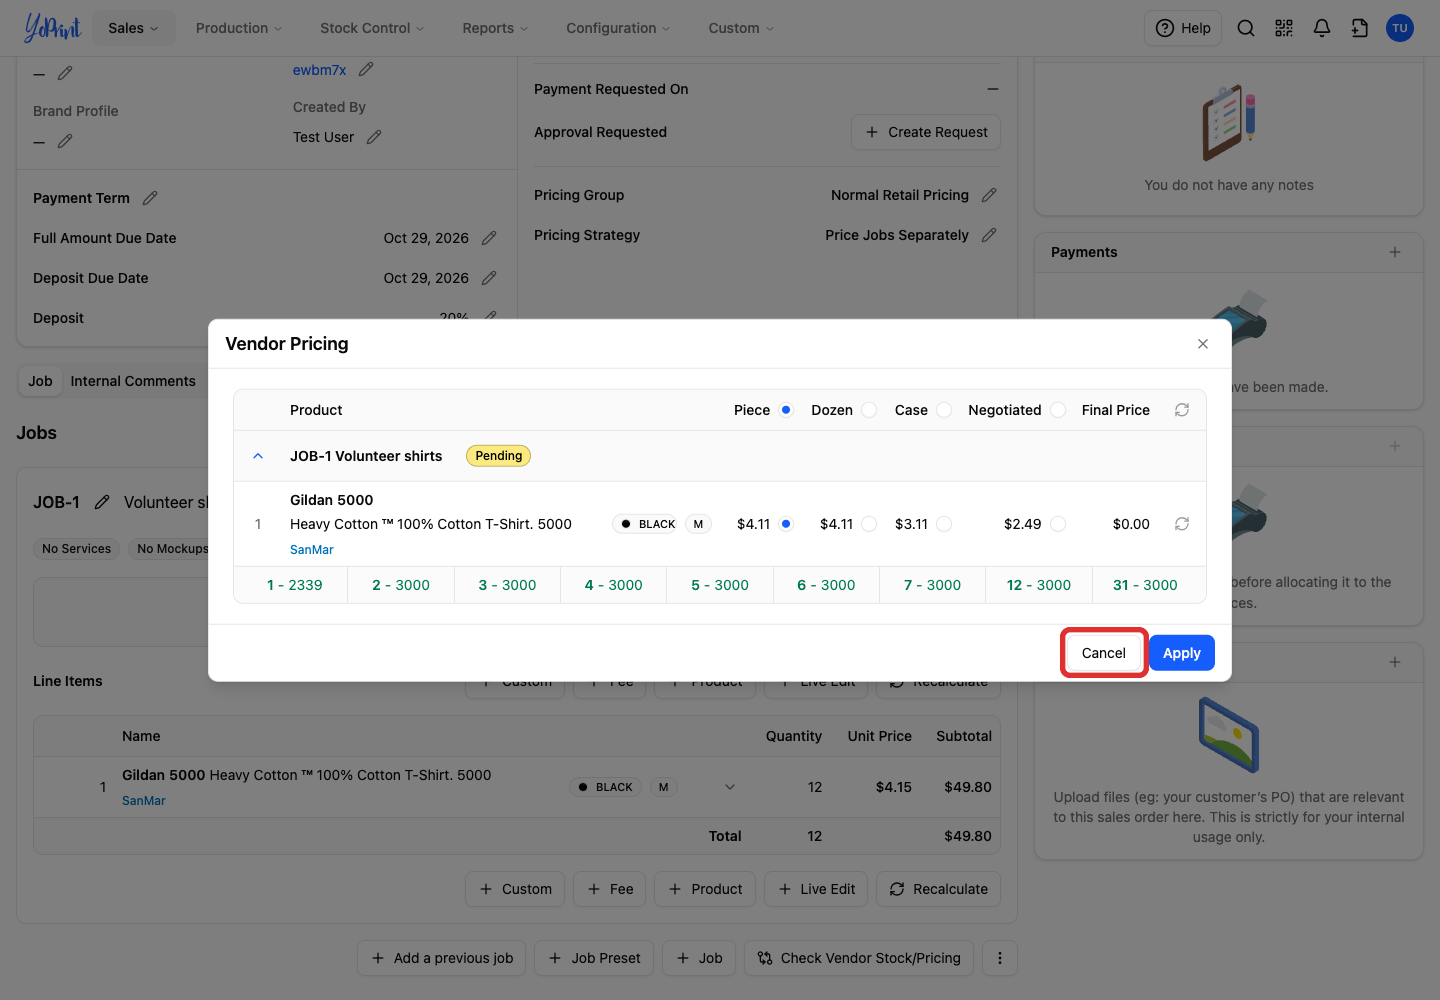Image resolution: width=1440 pixels, height=1000 pixels.
Task: Click the YoPrint logo
Action: (52, 28)
